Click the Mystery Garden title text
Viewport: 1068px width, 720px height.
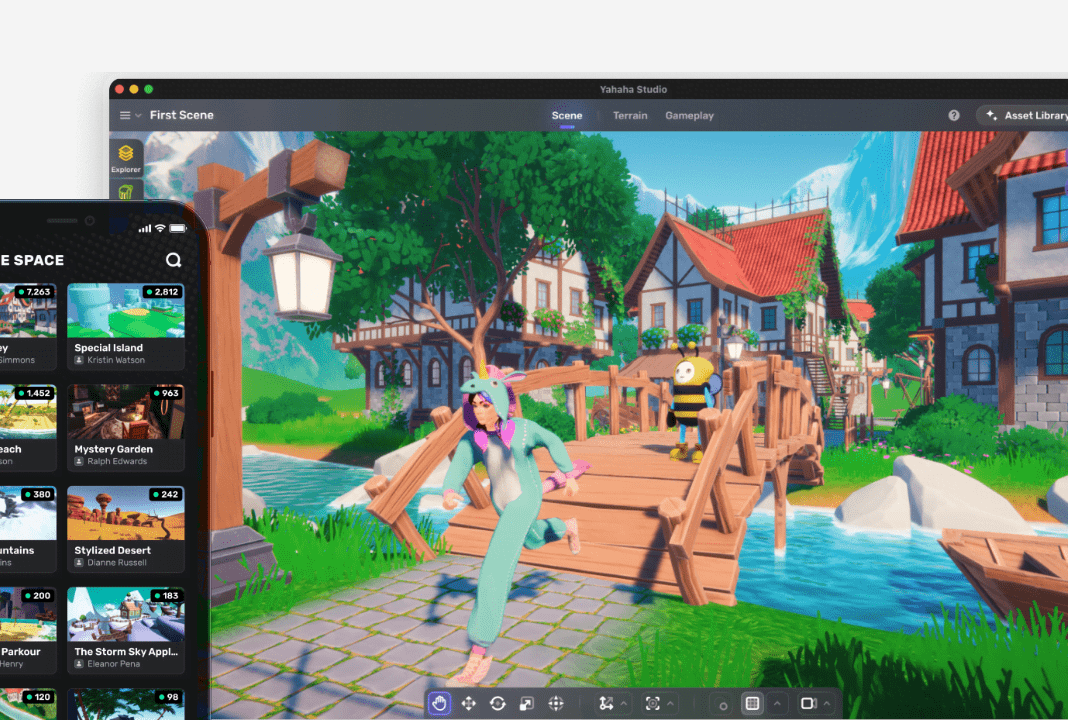[x=113, y=449]
